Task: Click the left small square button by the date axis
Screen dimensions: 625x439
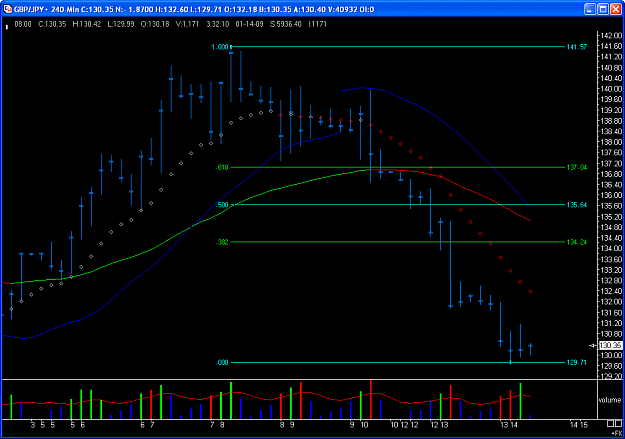Action: click(610, 423)
